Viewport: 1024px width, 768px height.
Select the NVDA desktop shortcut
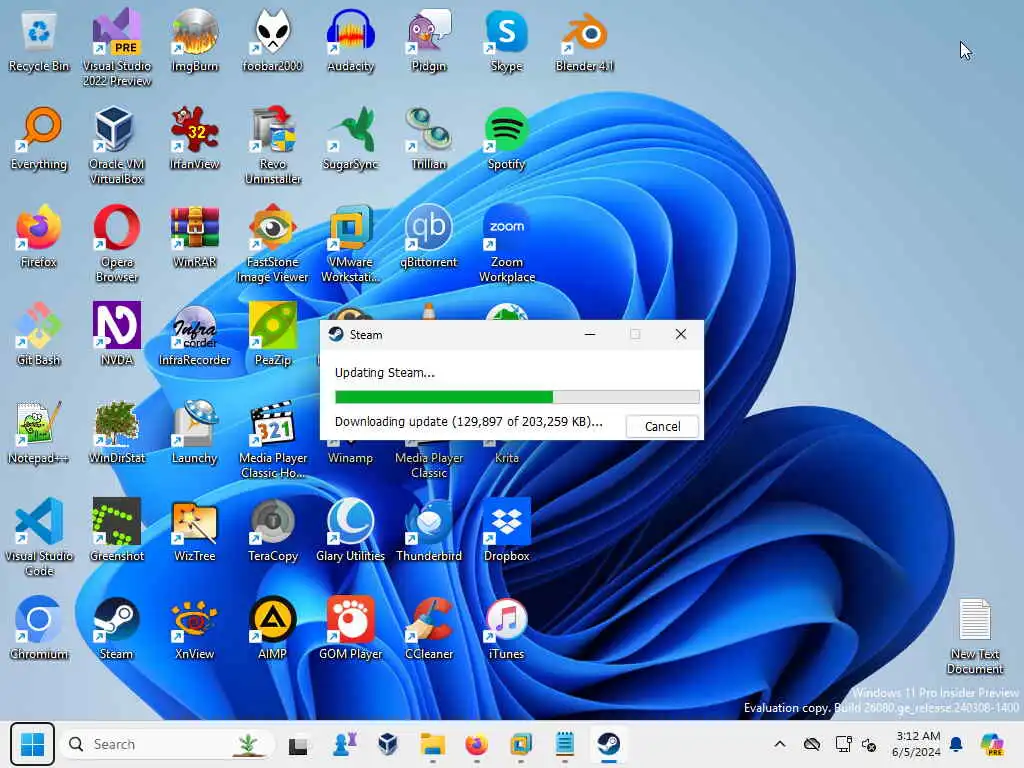point(117,334)
